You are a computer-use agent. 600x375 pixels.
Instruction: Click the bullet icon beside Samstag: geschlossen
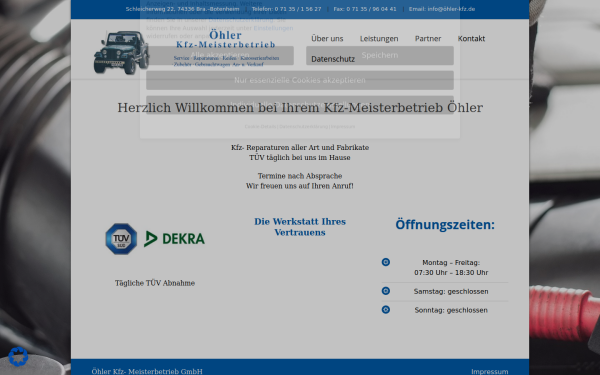coord(386,291)
